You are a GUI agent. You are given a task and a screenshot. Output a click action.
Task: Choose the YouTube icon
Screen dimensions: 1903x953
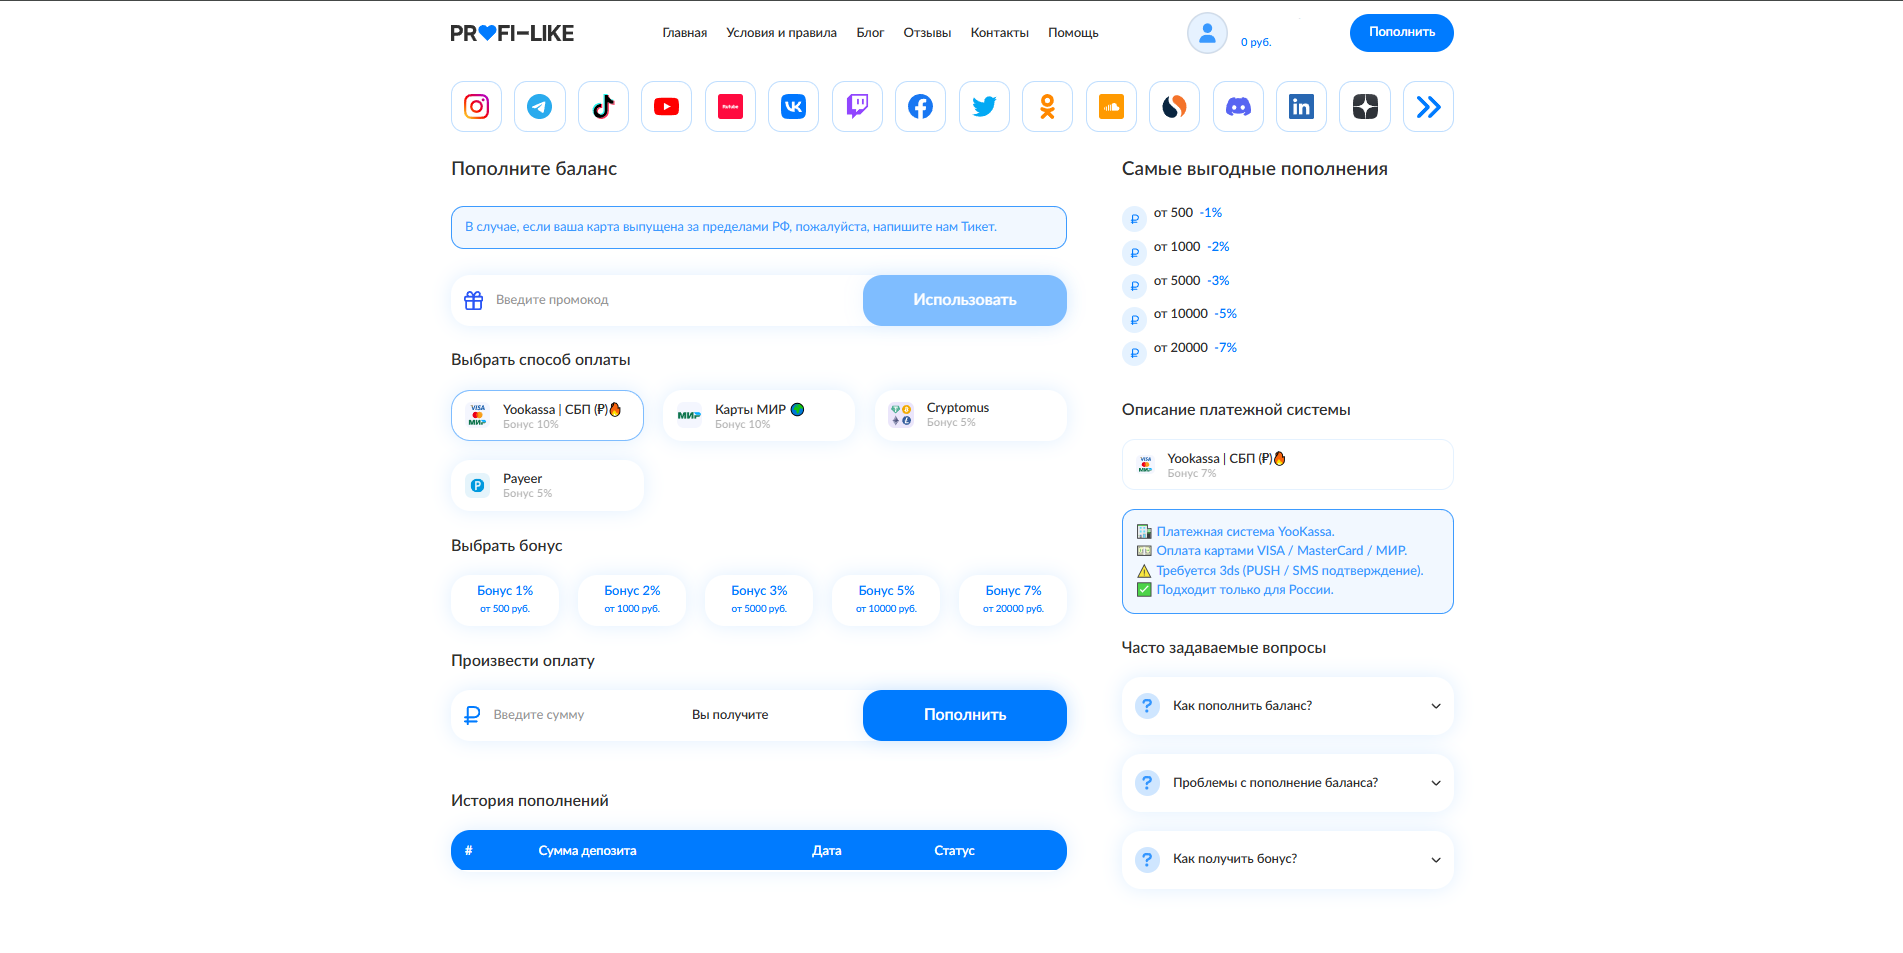(666, 107)
